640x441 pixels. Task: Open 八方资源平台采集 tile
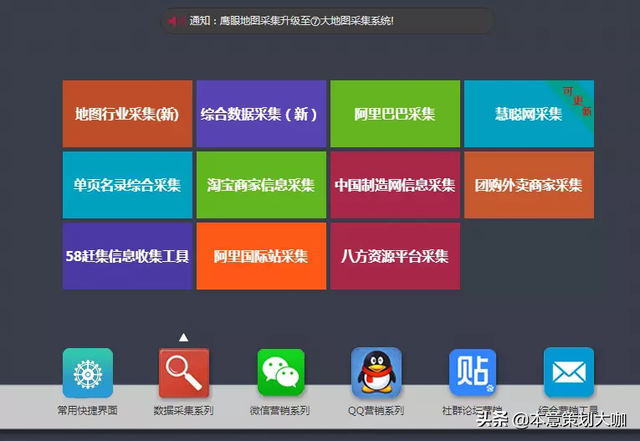coord(395,256)
